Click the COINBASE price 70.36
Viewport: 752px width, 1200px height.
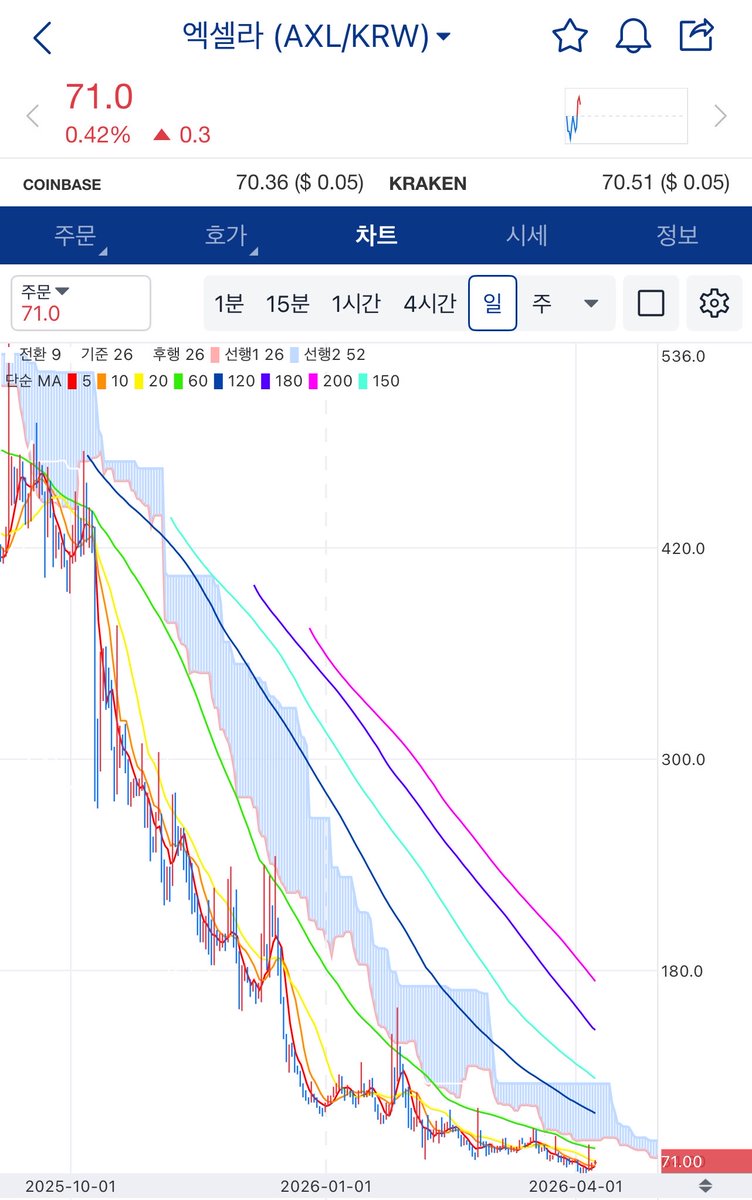pos(300,183)
